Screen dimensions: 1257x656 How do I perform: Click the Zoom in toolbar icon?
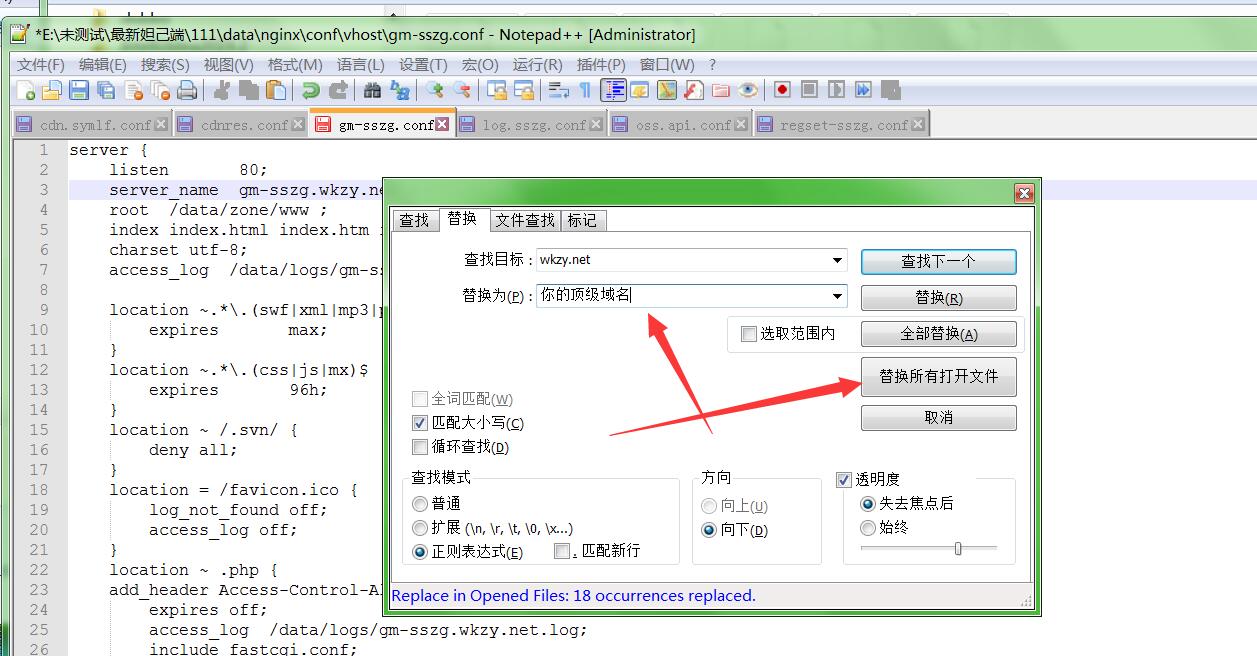(434, 91)
